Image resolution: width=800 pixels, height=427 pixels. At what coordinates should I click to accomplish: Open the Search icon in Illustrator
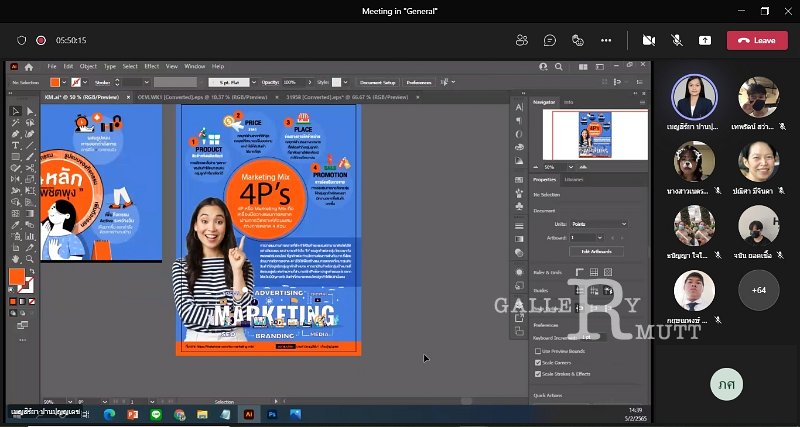click(559, 67)
